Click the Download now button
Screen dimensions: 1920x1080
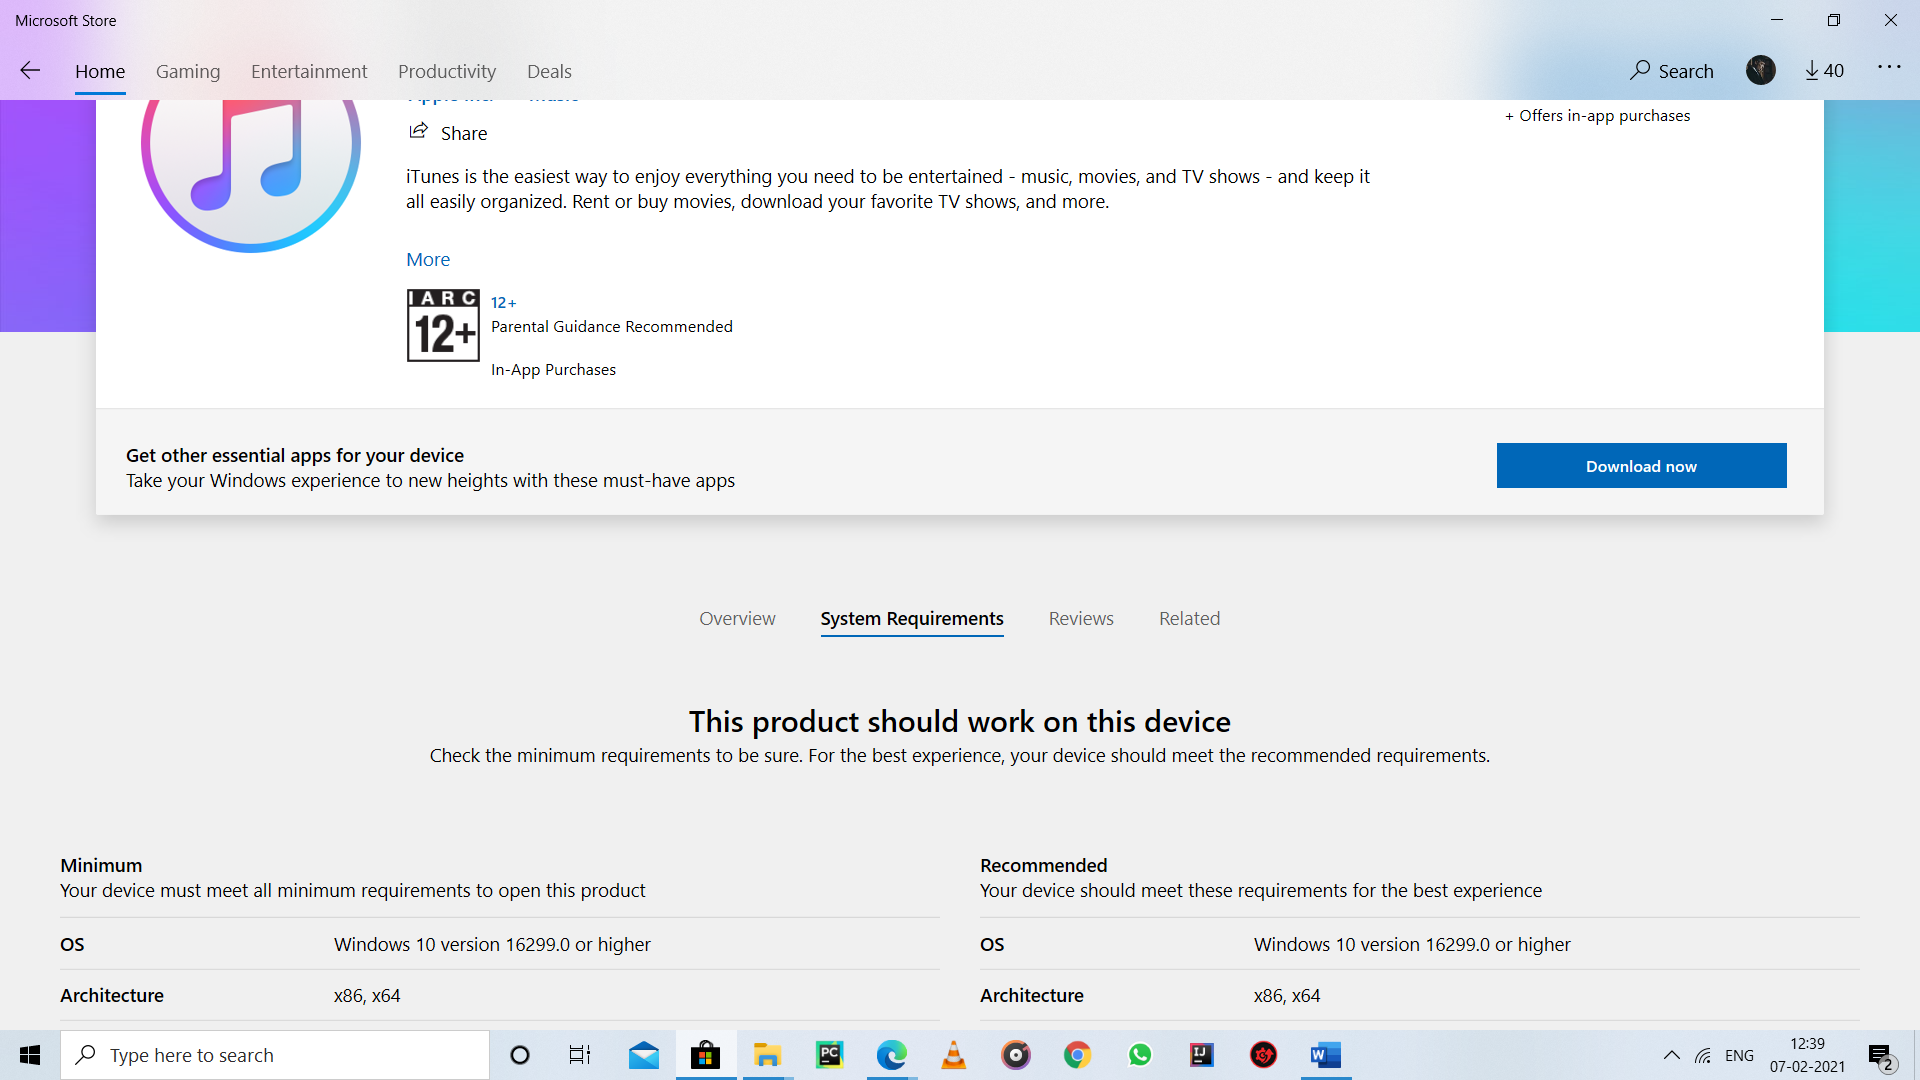[x=1641, y=466]
